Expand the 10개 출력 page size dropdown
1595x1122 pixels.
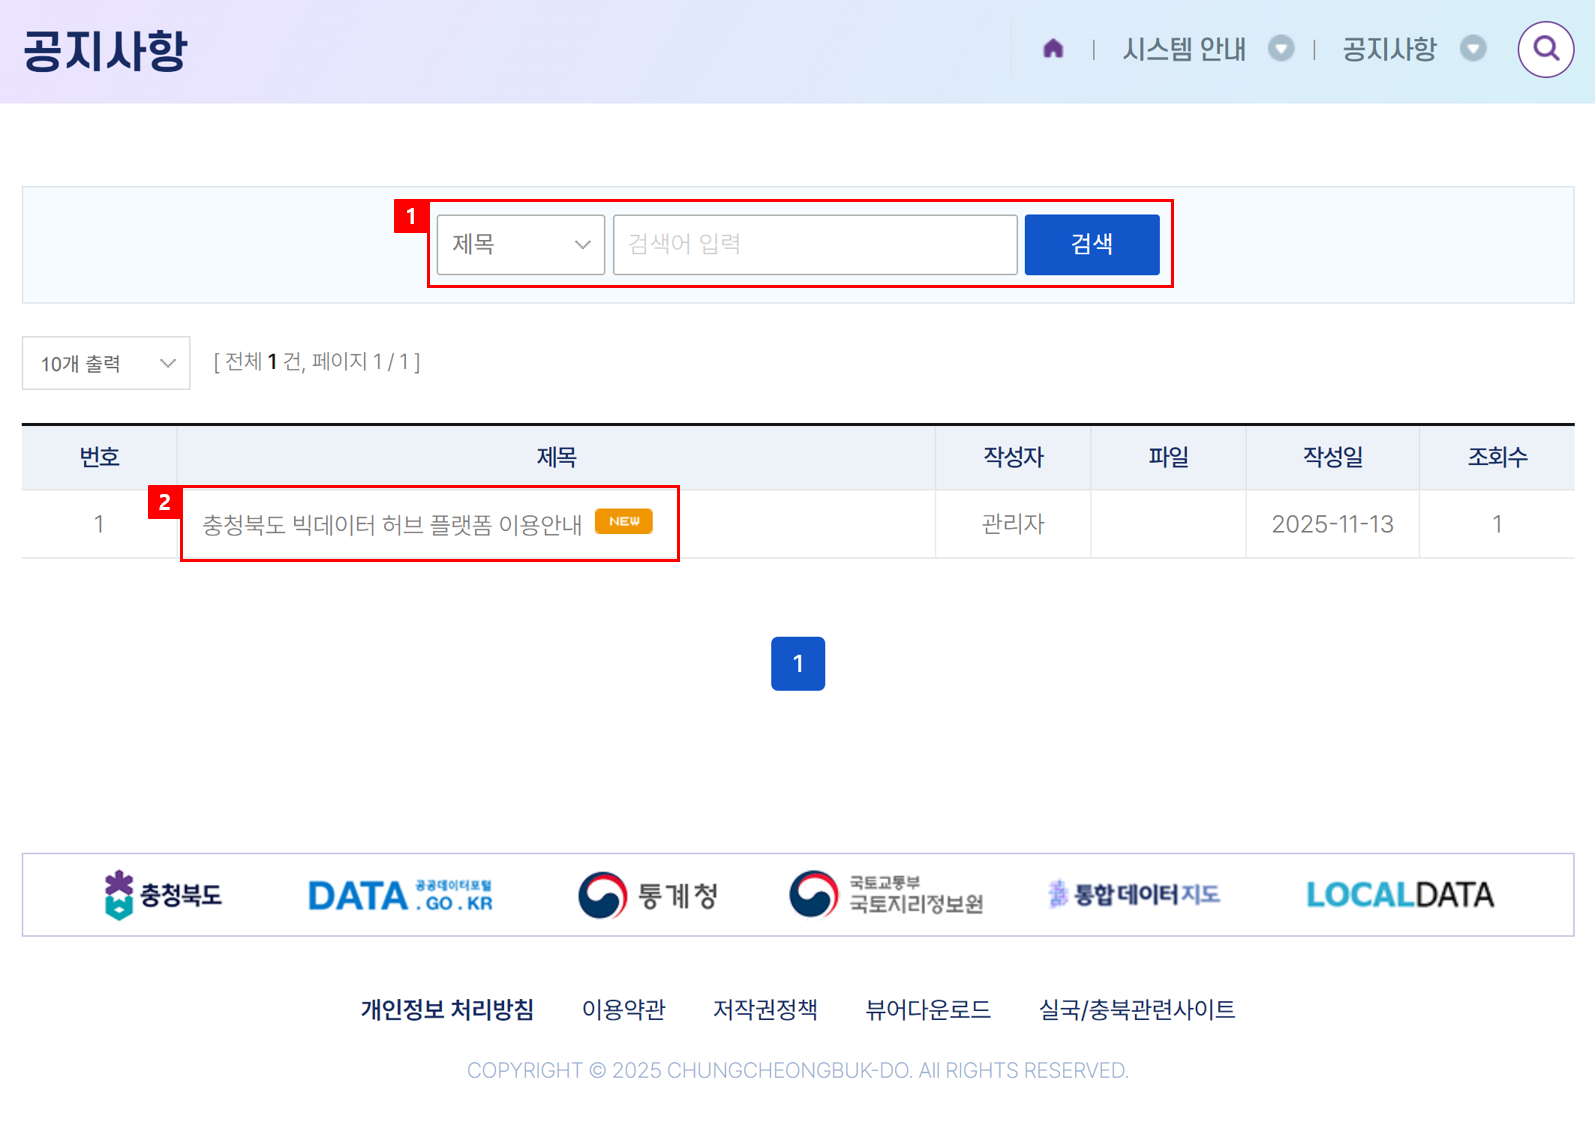pyautogui.click(x=106, y=363)
